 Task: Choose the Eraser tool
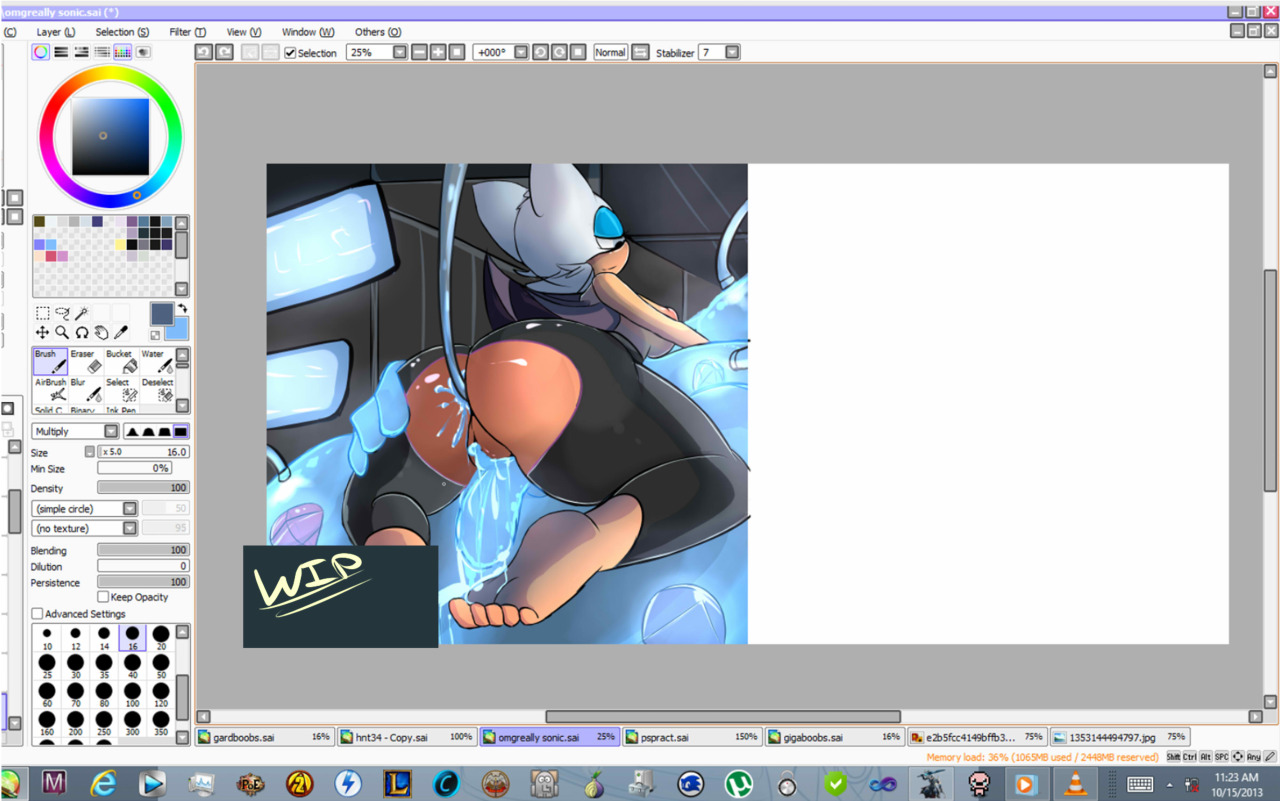click(86, 361)
